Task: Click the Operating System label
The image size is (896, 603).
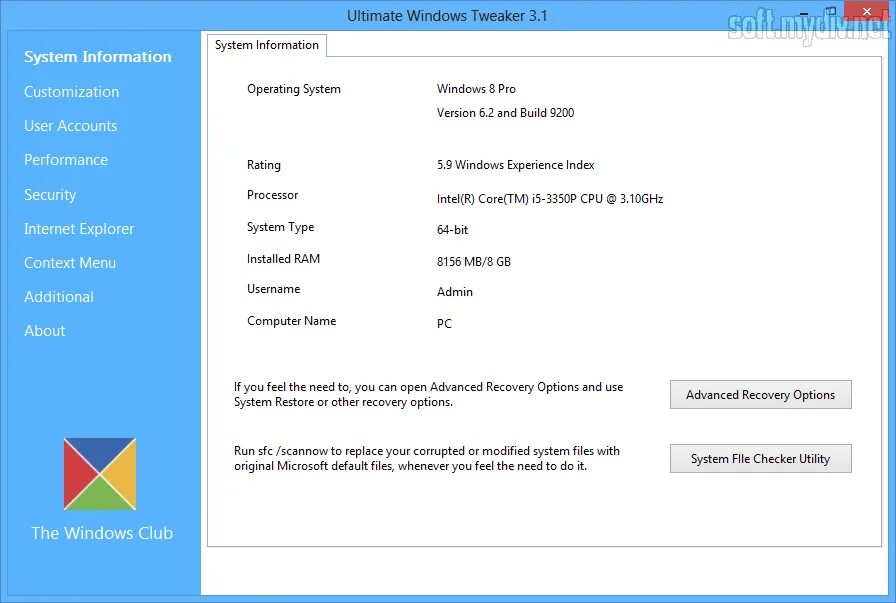Action: tap(294, 89)
